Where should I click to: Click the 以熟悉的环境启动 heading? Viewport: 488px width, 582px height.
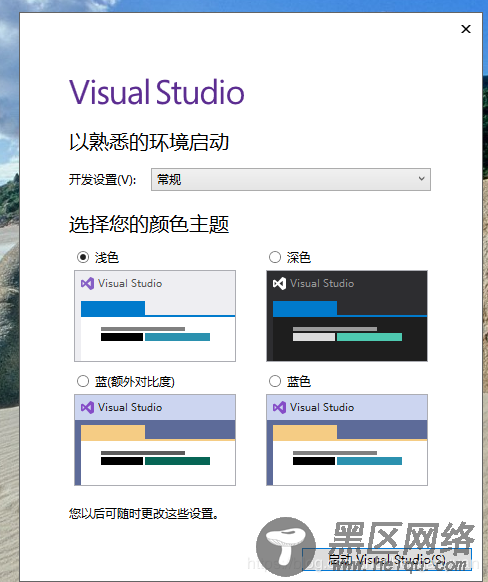click(149, 142)
